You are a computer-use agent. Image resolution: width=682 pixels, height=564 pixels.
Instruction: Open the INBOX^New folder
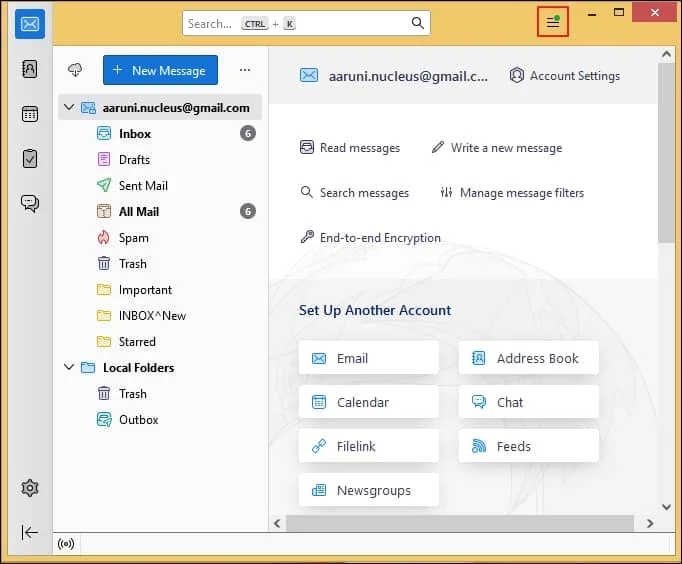click(x=160, y=316)
